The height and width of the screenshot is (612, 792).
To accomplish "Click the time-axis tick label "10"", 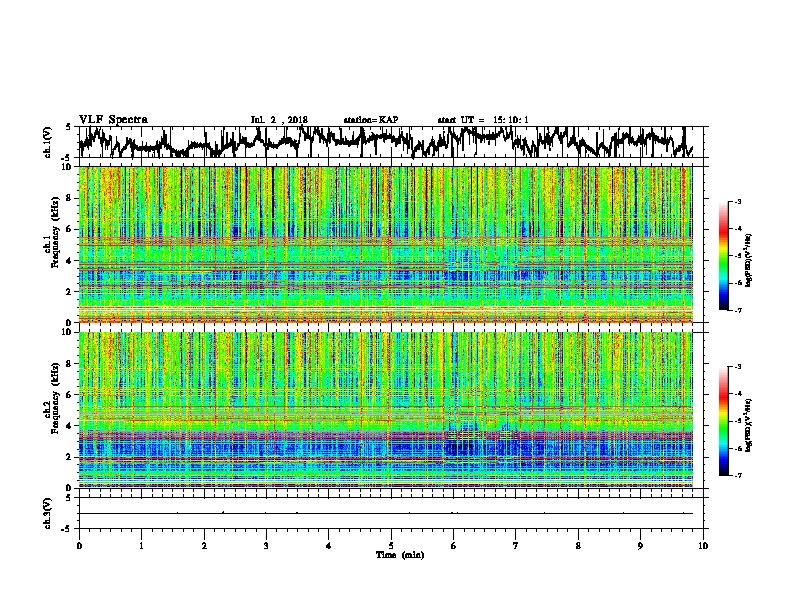I will (x=703, y=546).
